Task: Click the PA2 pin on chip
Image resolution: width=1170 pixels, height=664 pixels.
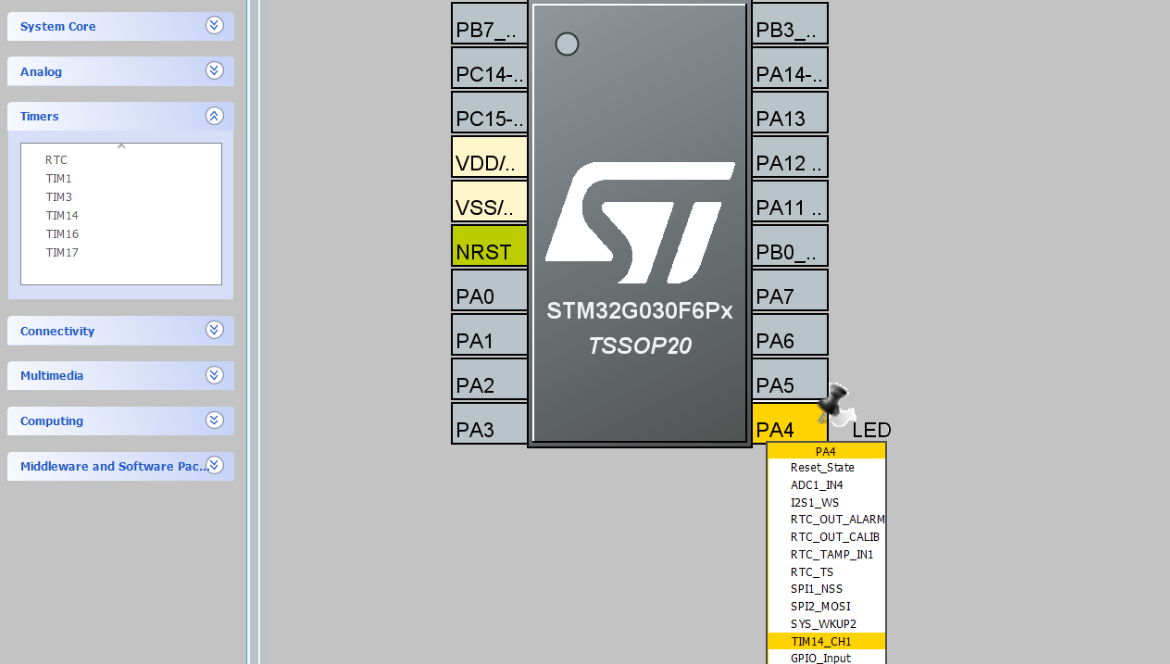Action: (x=489, y=379)
